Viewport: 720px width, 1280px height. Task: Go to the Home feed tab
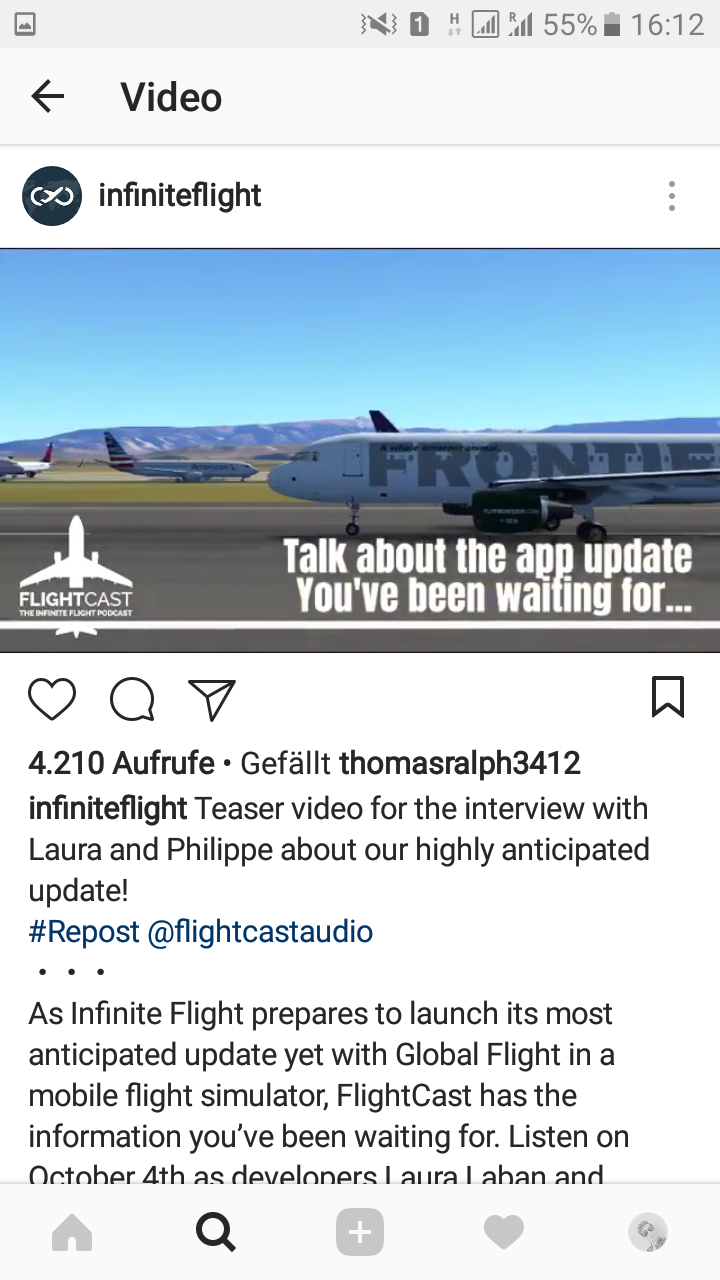point(72,1233)
